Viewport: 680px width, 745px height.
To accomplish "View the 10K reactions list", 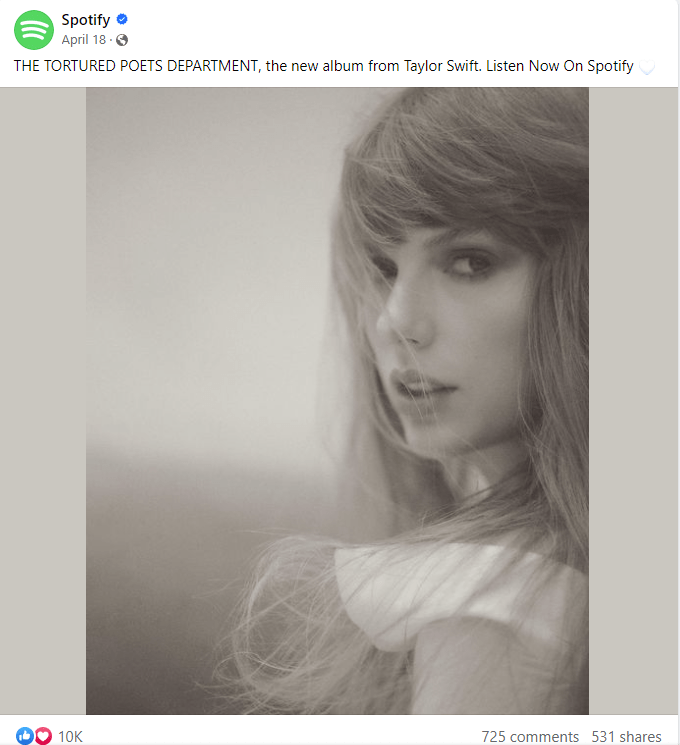I will tap(70, 736).
